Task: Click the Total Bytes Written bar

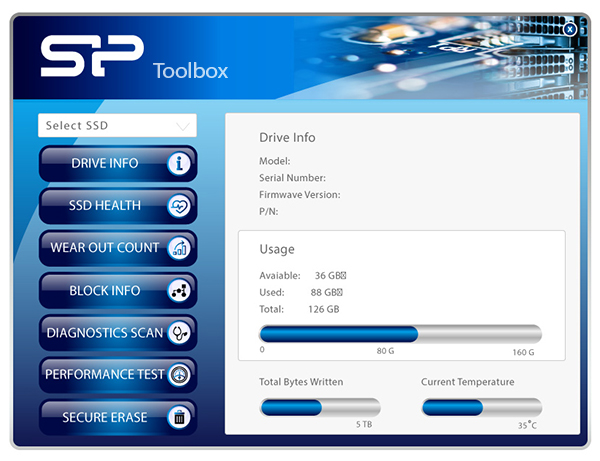Action: click(x=320, y=407)
